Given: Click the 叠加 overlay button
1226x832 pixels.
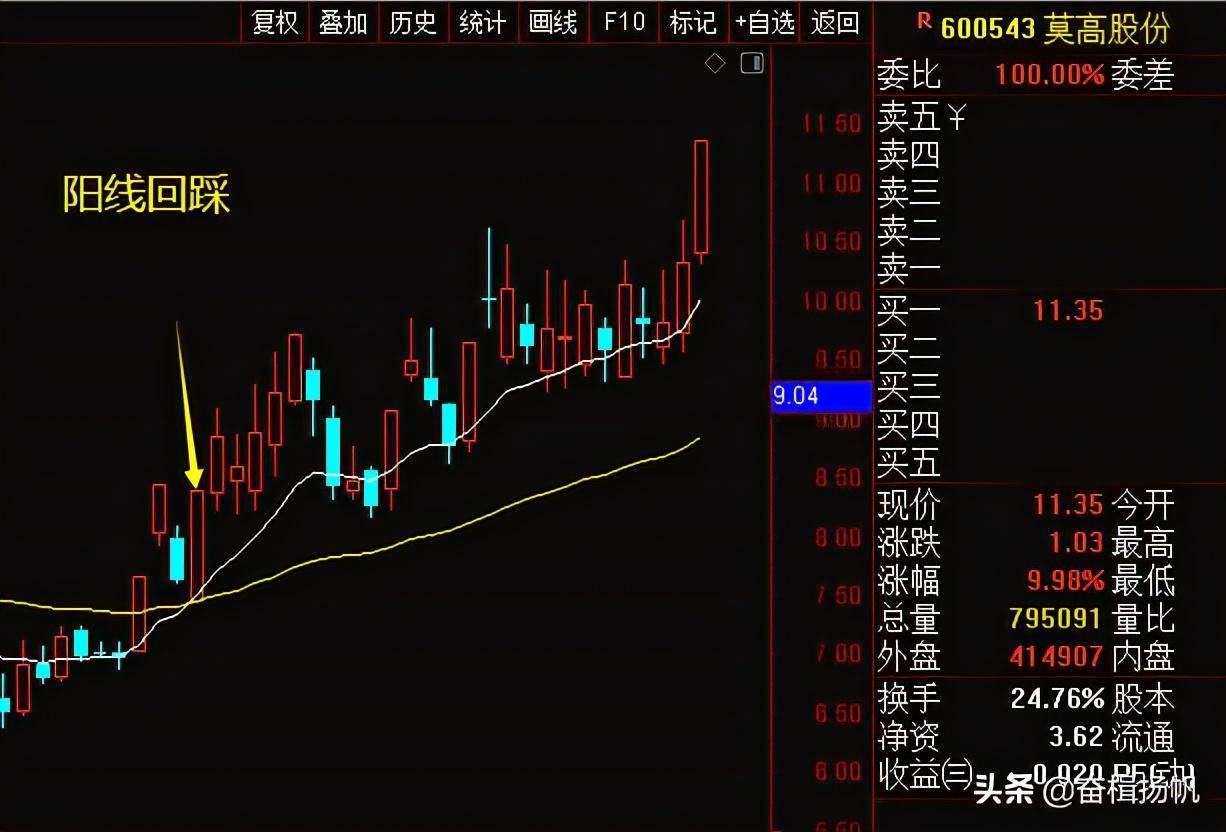Looking at the screenshot, I should [343, 22].
